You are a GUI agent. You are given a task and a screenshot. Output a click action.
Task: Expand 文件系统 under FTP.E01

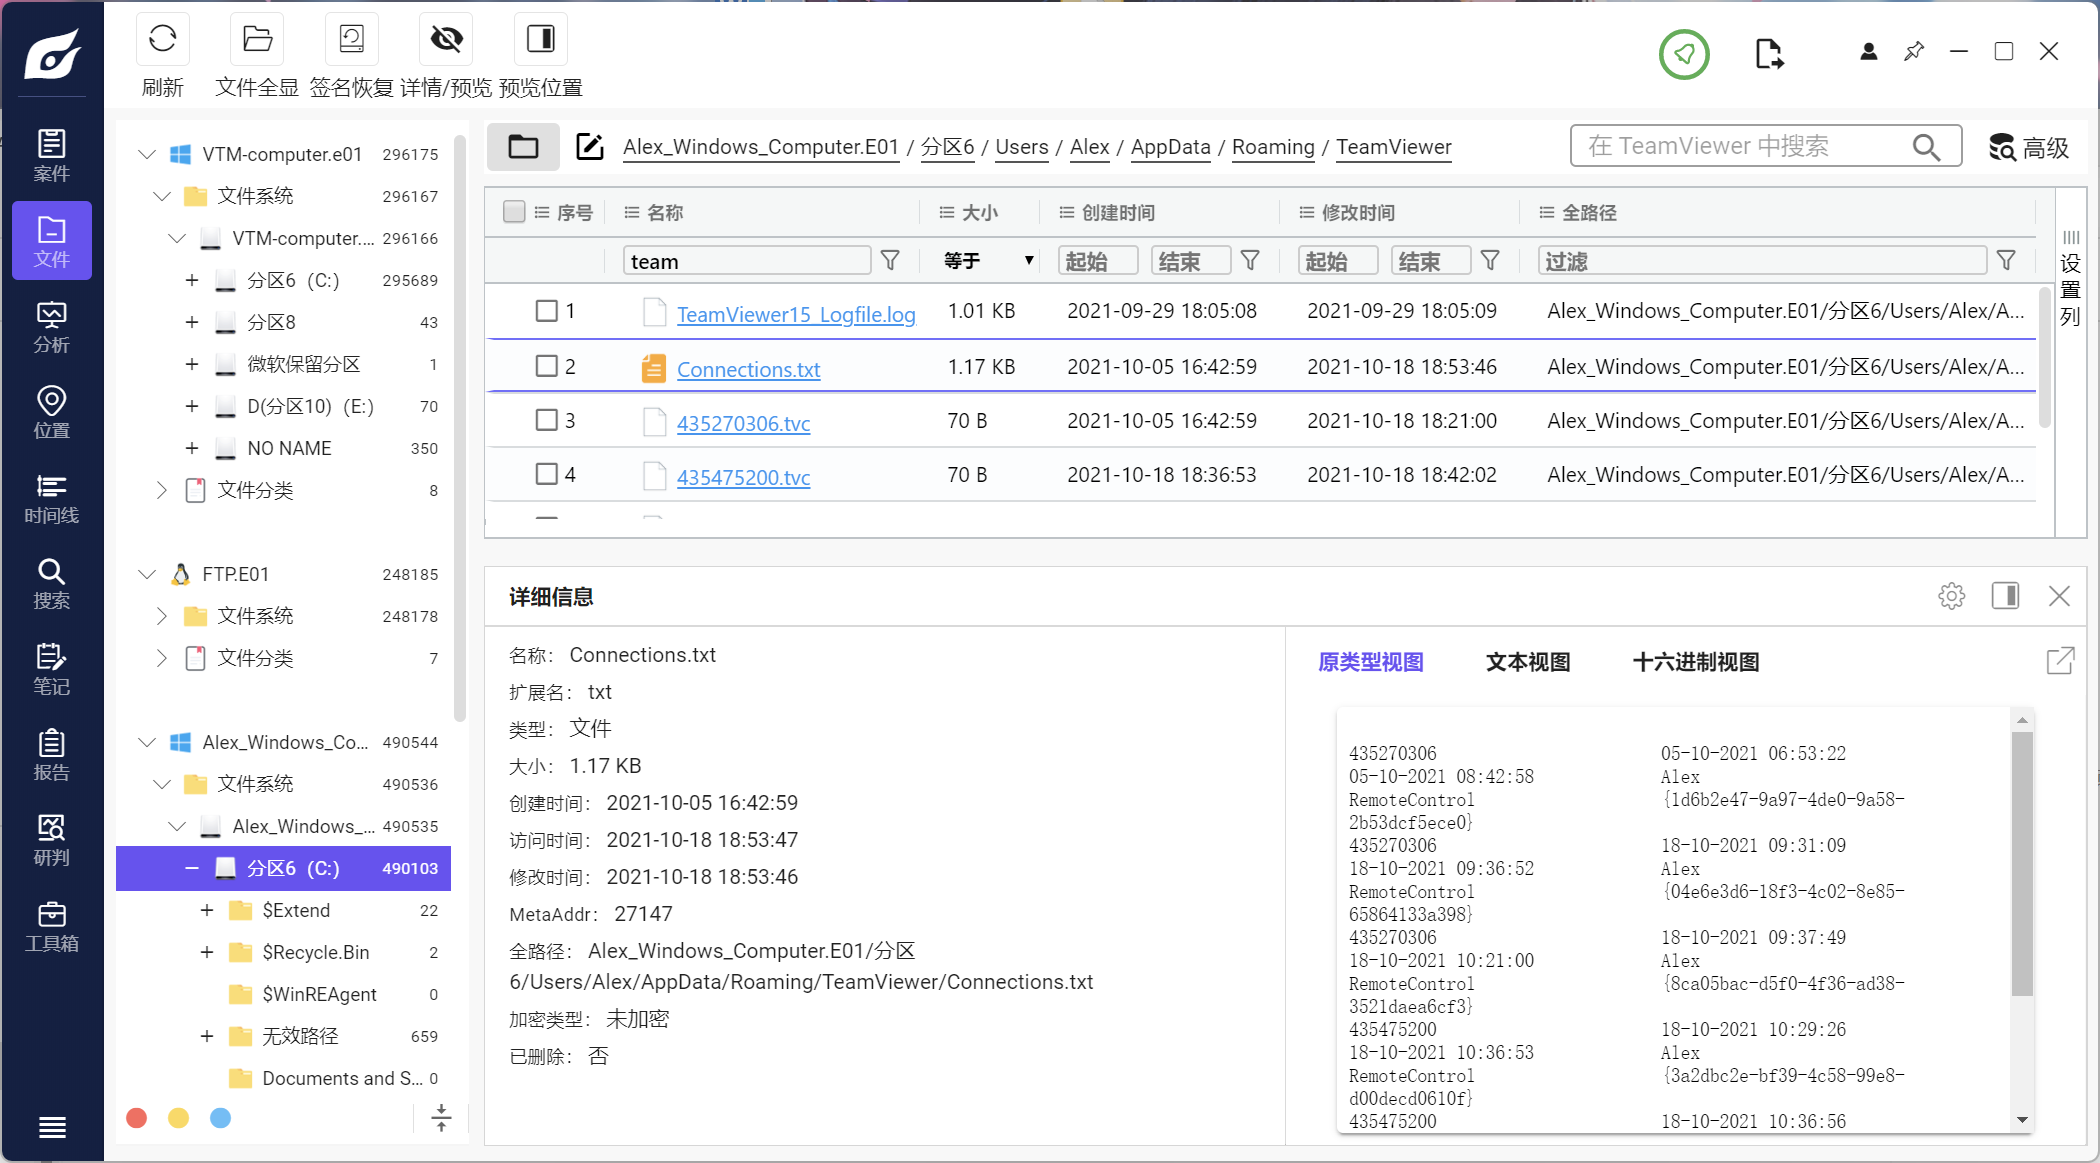[x=162, y=616]
